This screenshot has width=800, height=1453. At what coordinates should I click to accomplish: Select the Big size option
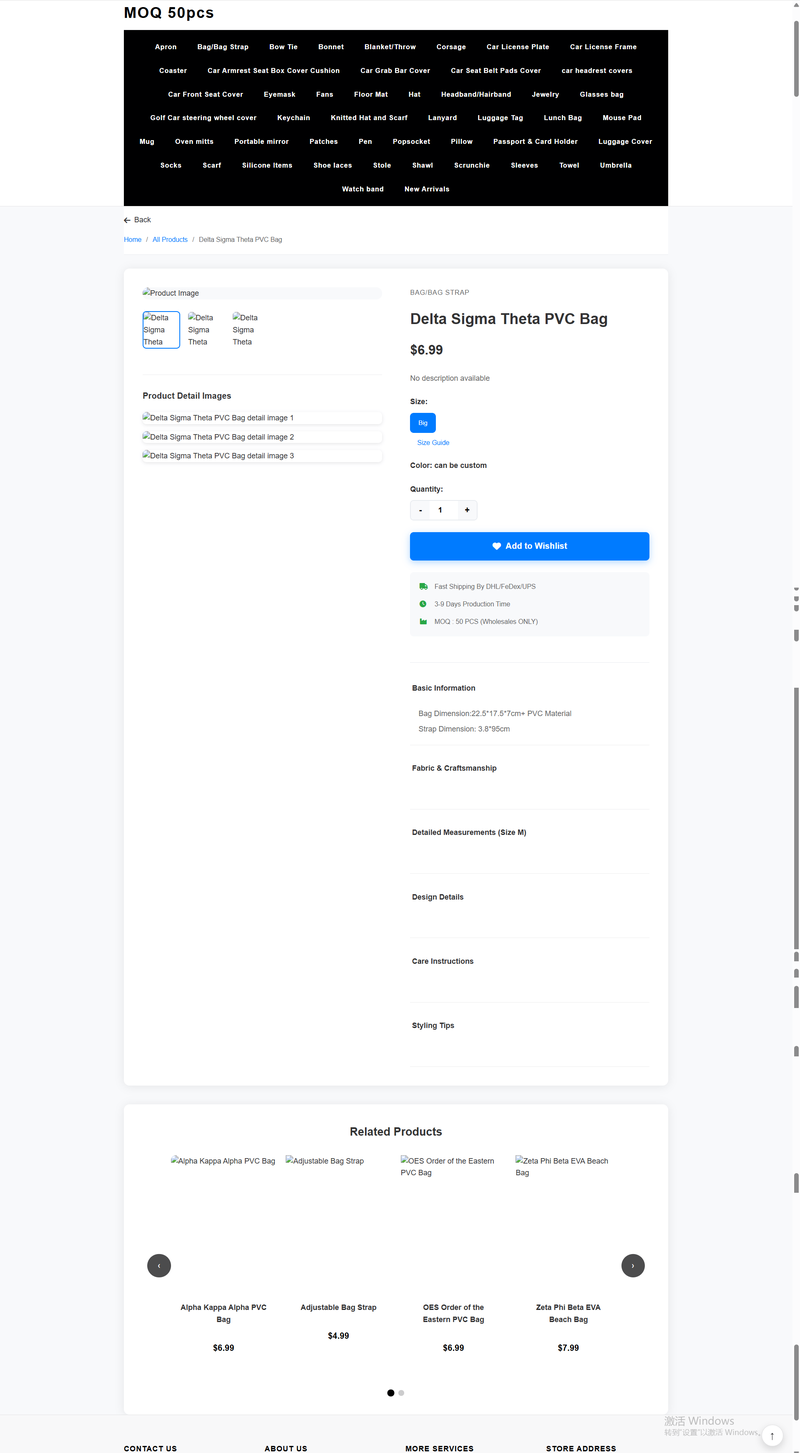[x=423, y=423]
